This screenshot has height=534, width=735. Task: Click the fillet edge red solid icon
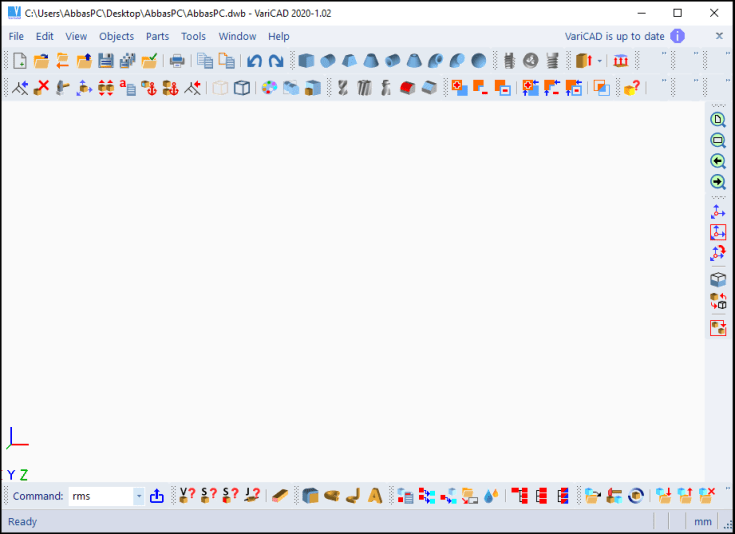pos(408,88)
